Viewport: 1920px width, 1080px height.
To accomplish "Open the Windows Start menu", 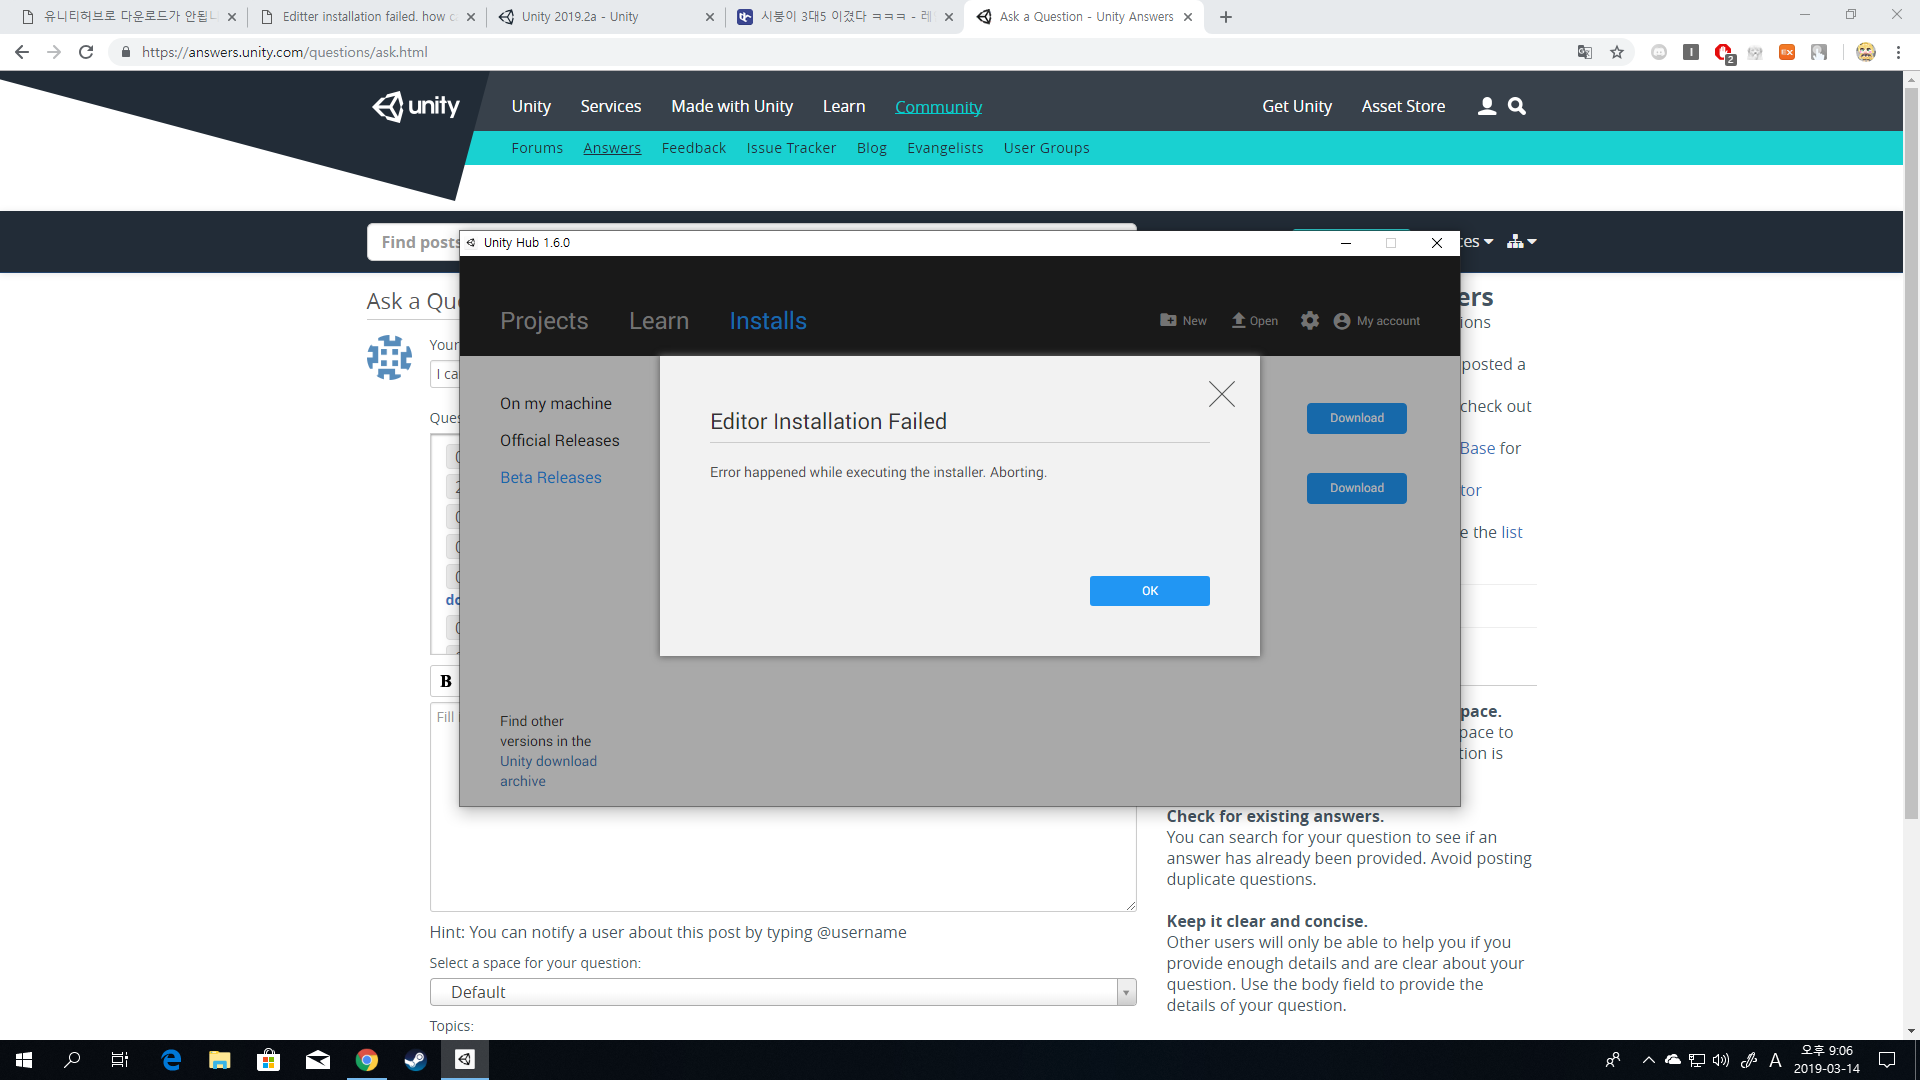I will (24, 1060).
